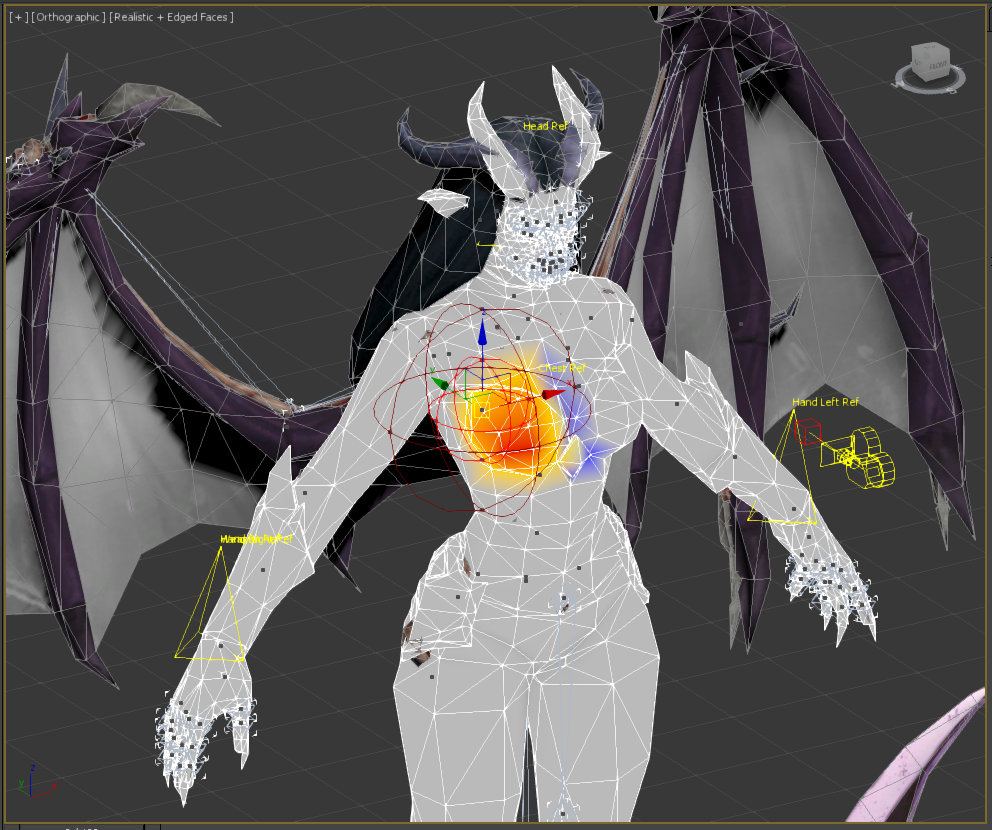Click the FRONT face of the ViewCube
Viewport: 992px width, 830px height.
tap(938, 65)
